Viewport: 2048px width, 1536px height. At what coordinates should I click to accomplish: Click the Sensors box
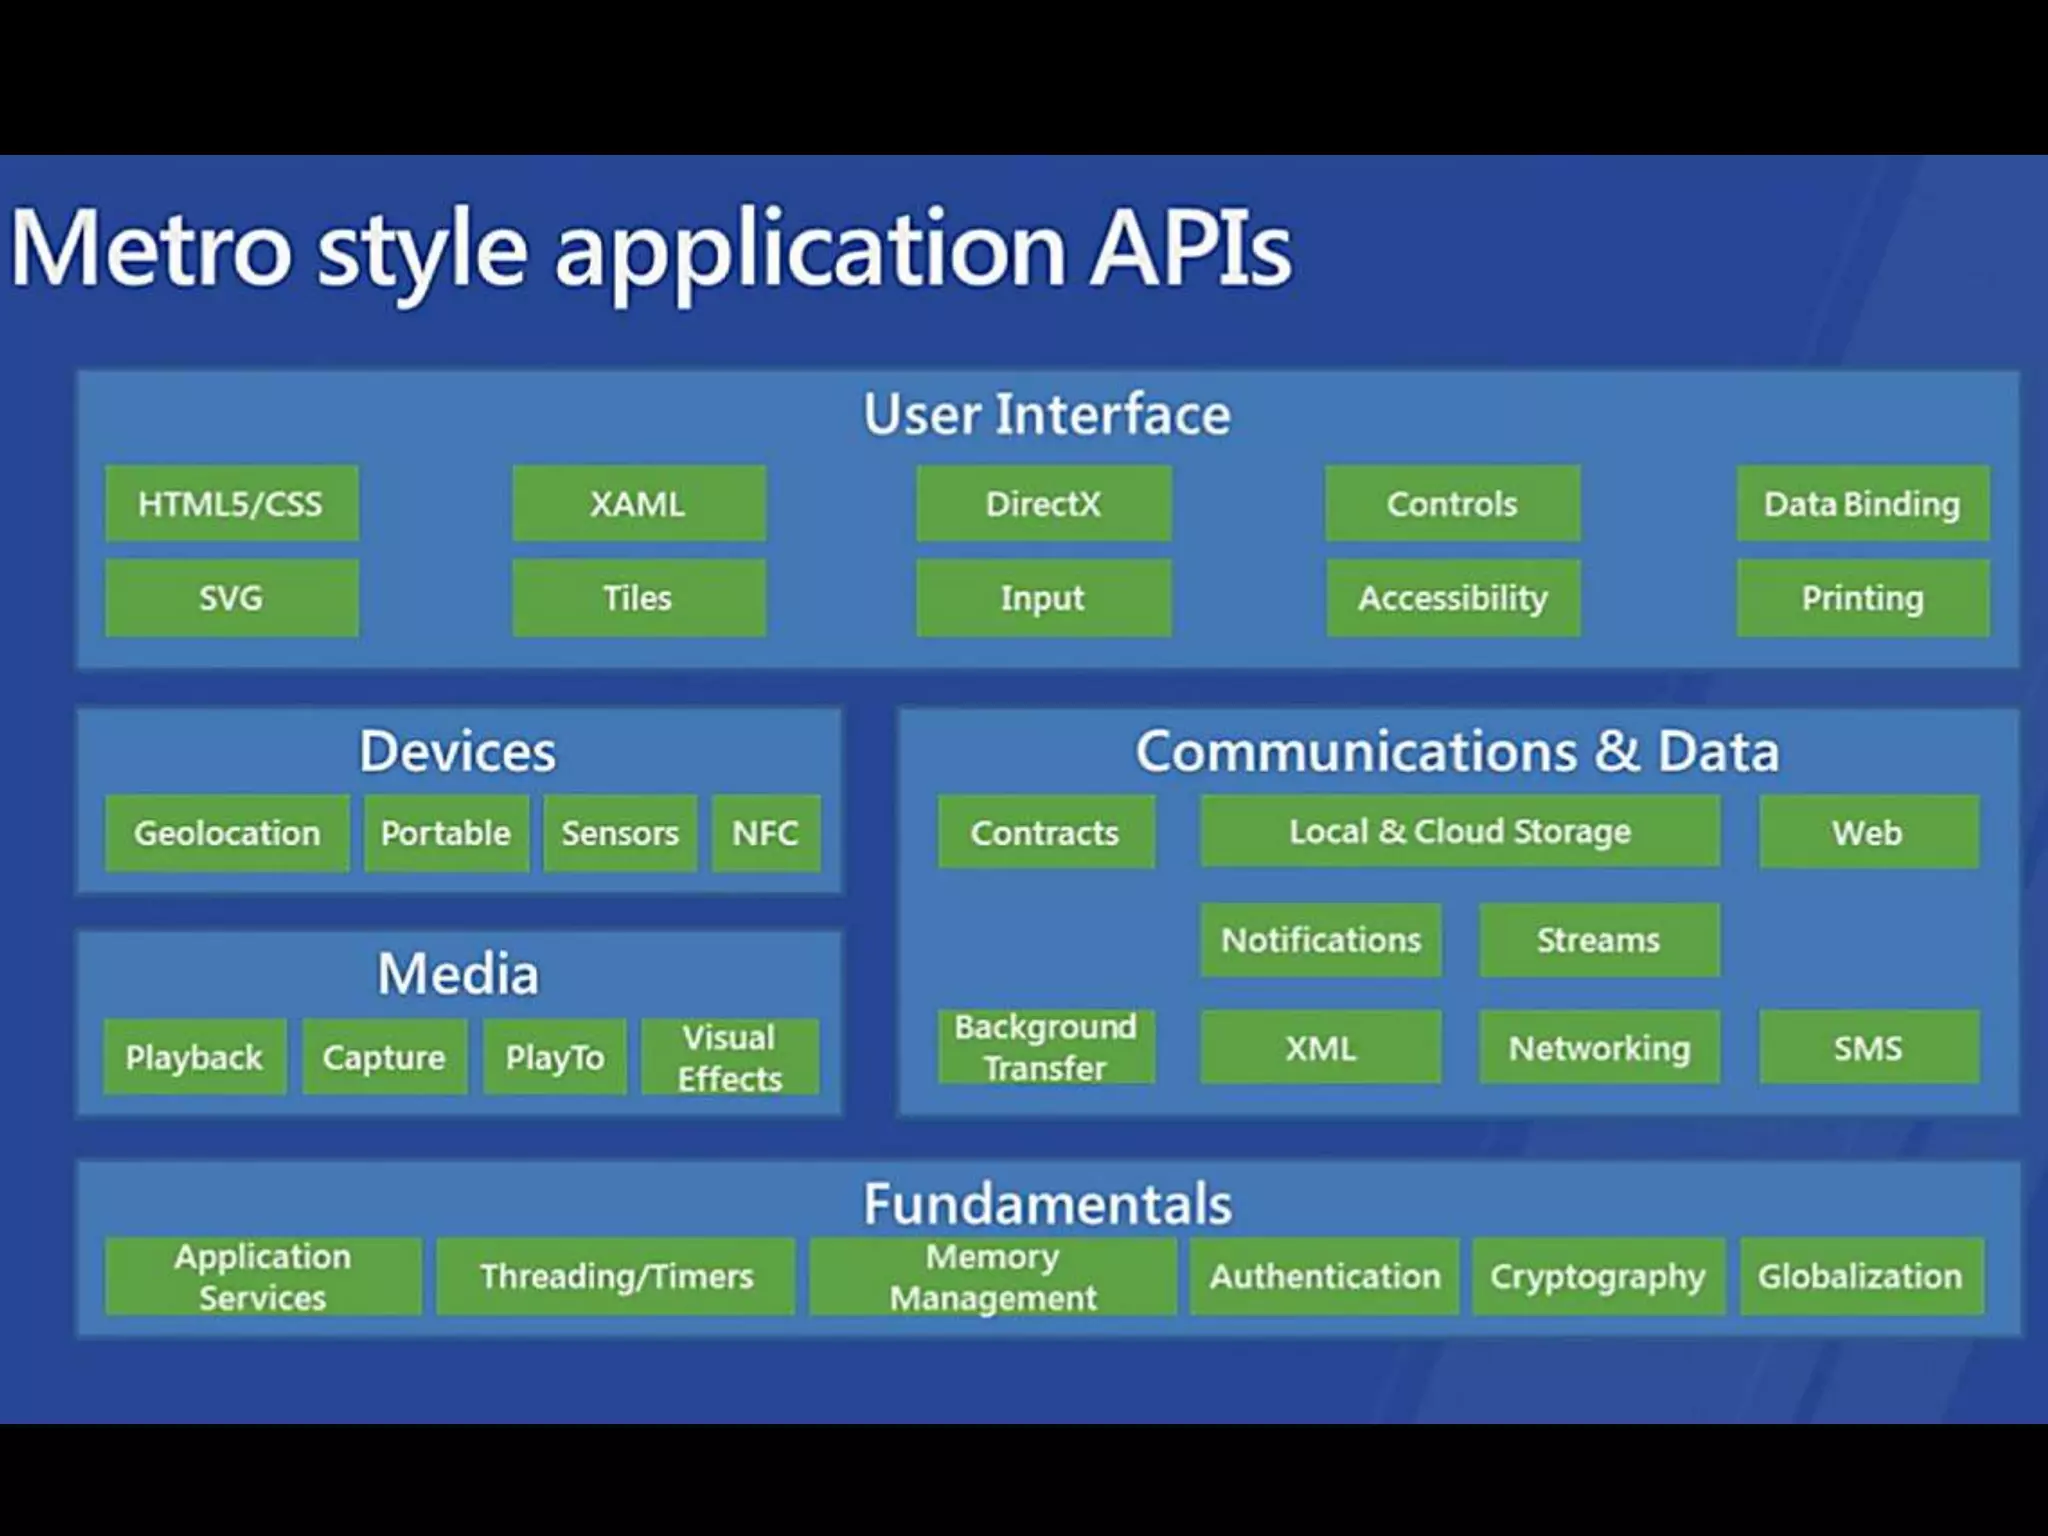click(x=619, y=833)
